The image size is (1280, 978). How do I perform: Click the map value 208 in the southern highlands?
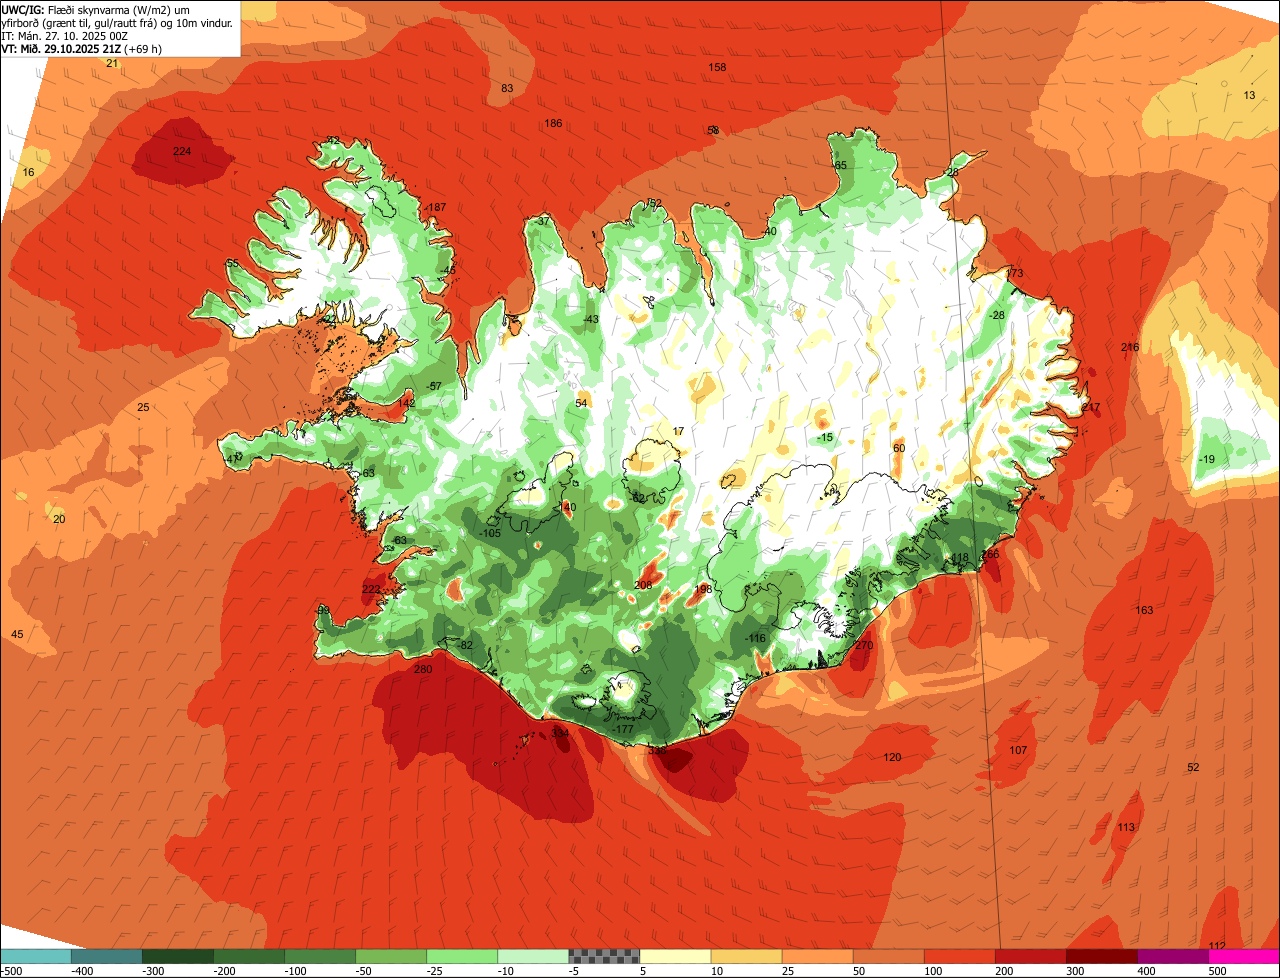643,585
